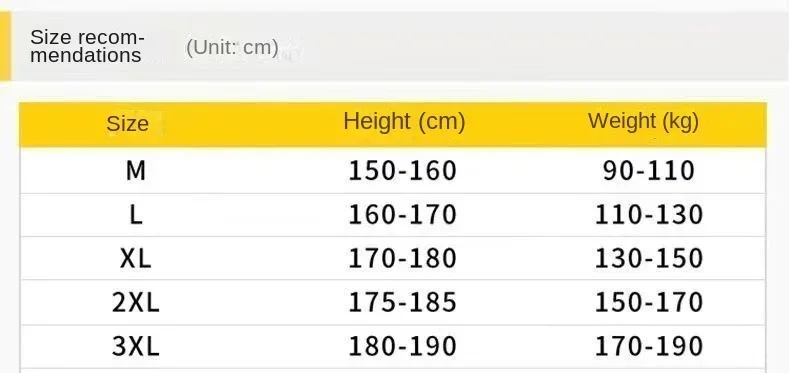This screenshot has width=789, height=373.
Task: Click the Size column header
Action: [x=127, y=124]
